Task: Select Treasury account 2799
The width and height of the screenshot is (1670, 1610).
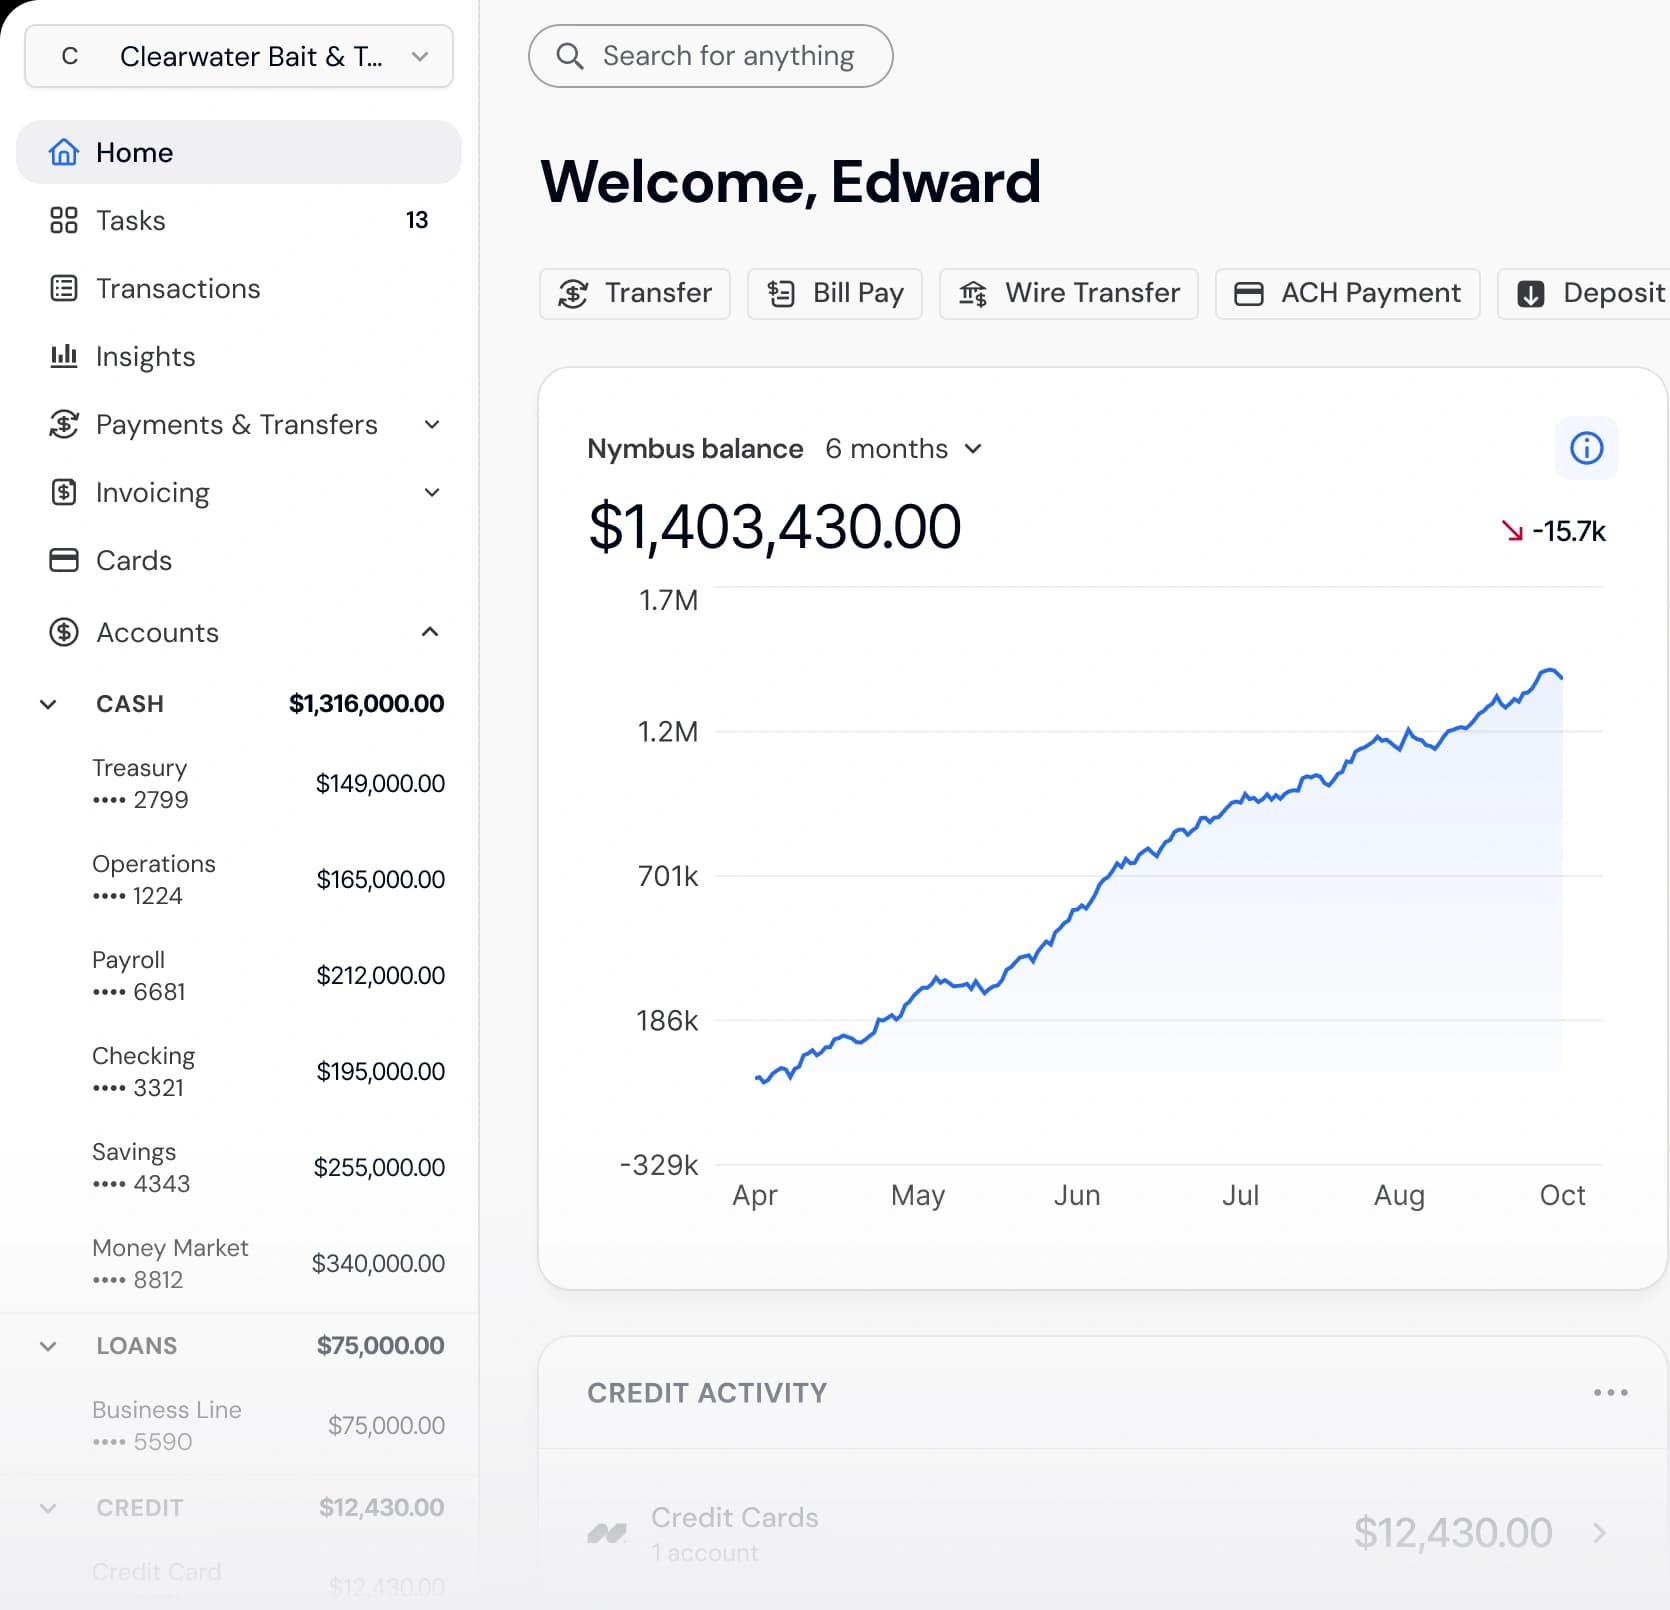Action: [x=268, y=784]
